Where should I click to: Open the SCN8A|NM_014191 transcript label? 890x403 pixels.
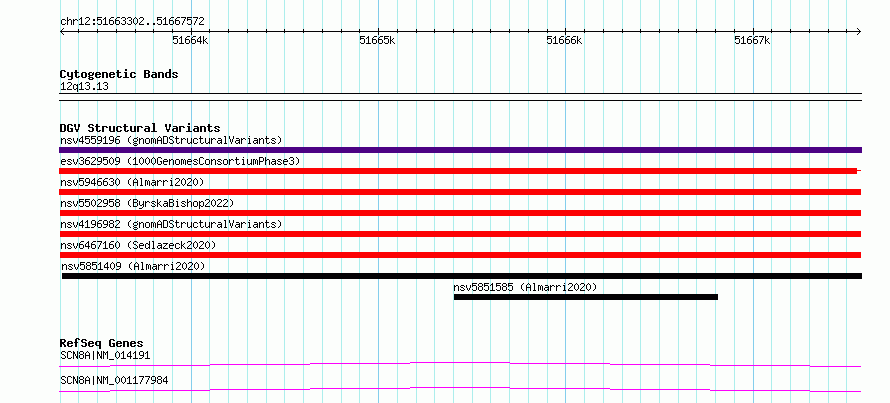point(105,356)
